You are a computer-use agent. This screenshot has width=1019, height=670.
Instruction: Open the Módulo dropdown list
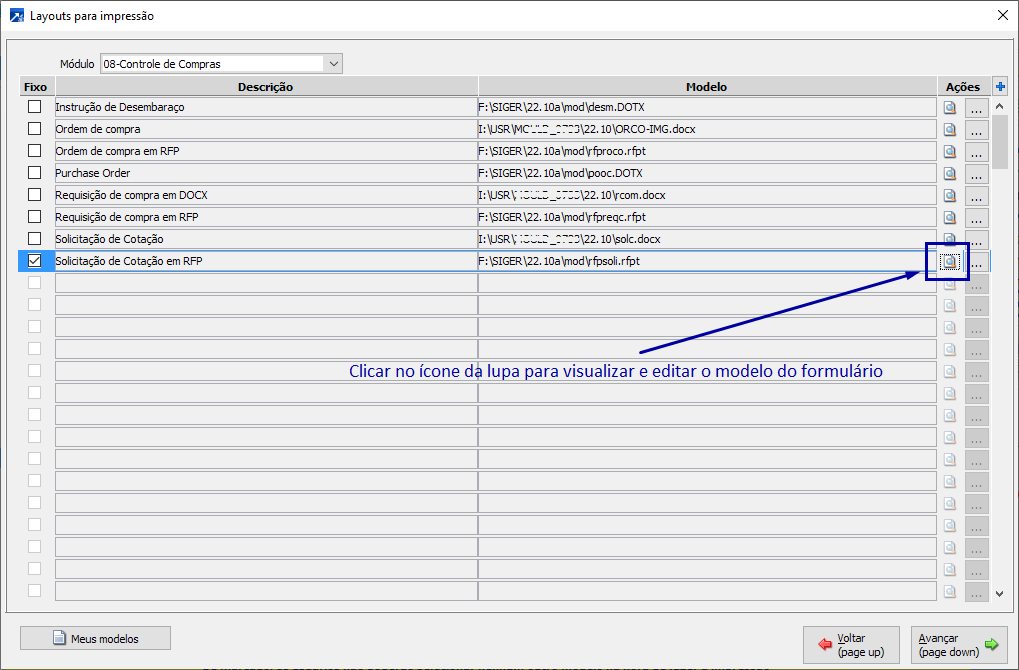tap(333, 64)
